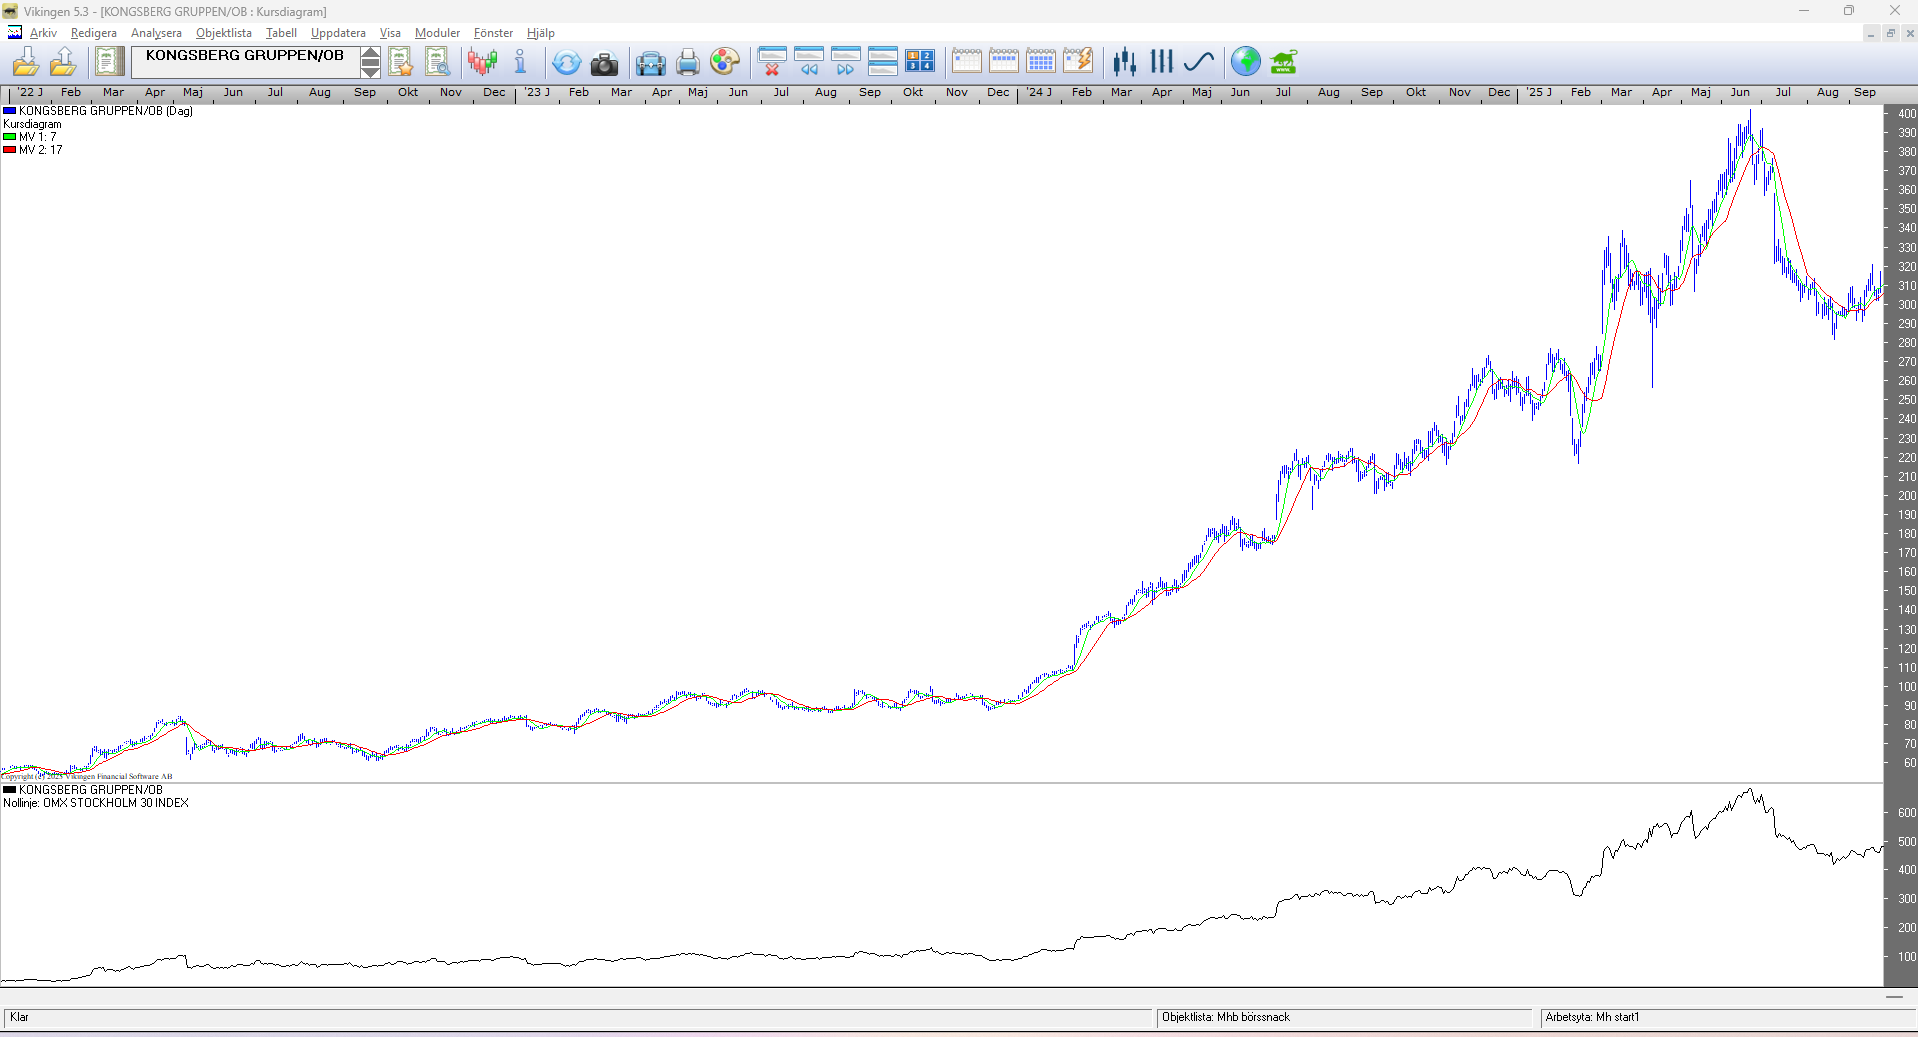The image size is (1918, 1037).
Task: Restore the inner chart window button
Action: pos(1890,33)
